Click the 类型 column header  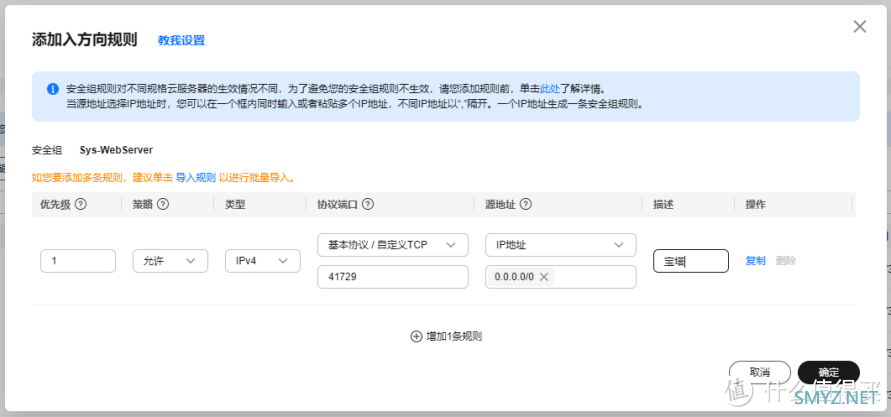235,205
